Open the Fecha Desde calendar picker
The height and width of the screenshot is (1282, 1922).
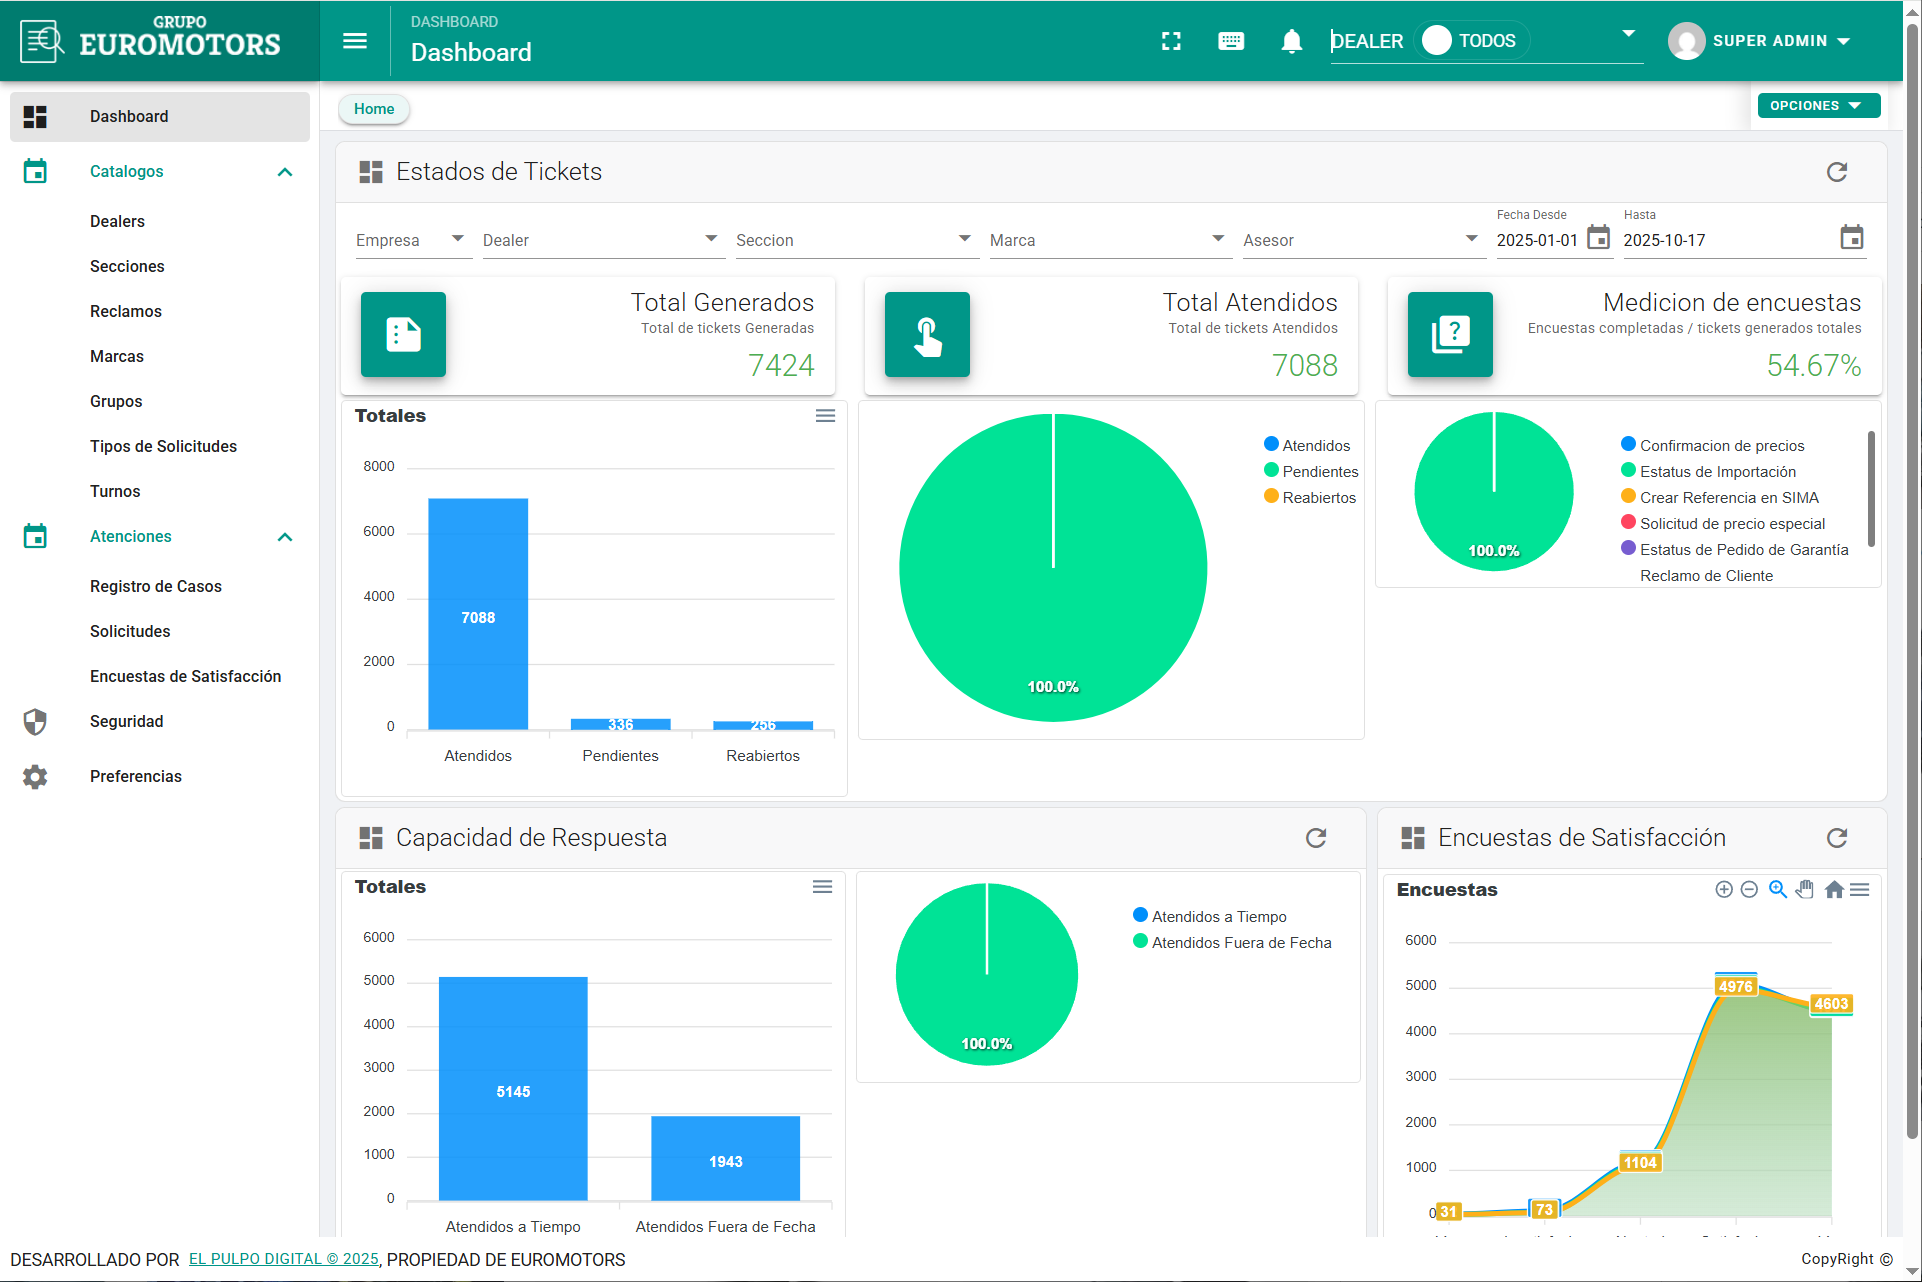point(1599,238)
